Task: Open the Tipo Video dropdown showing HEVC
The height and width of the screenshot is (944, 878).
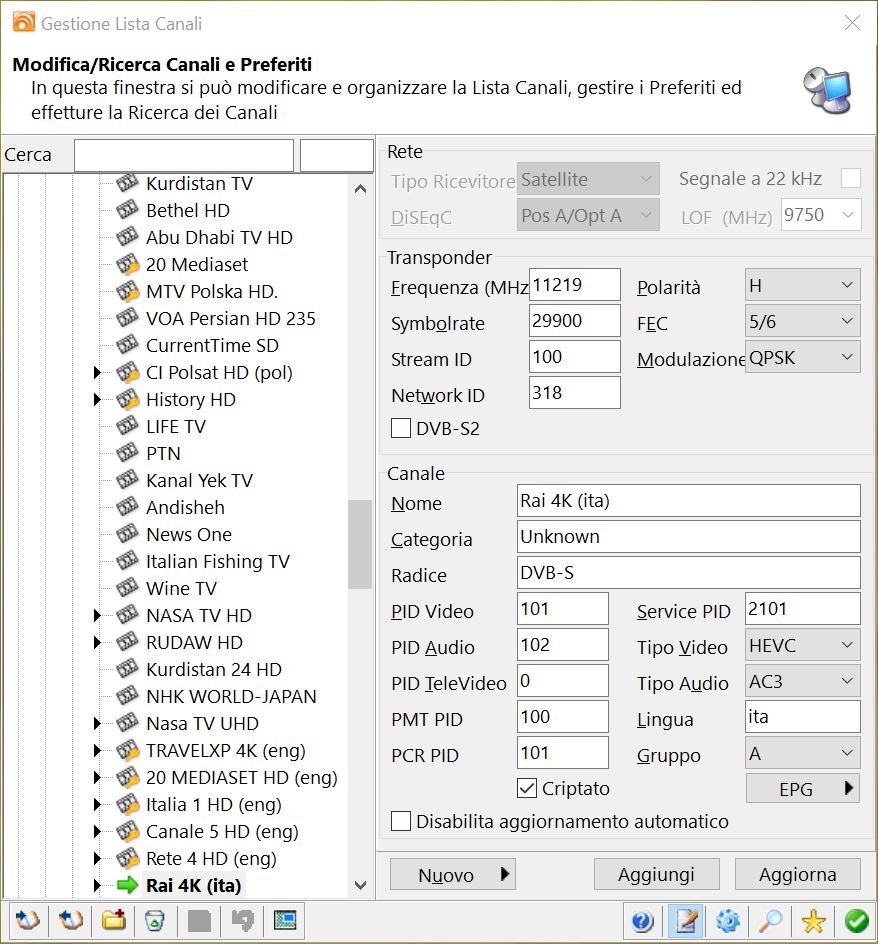Action: point(803,645)
